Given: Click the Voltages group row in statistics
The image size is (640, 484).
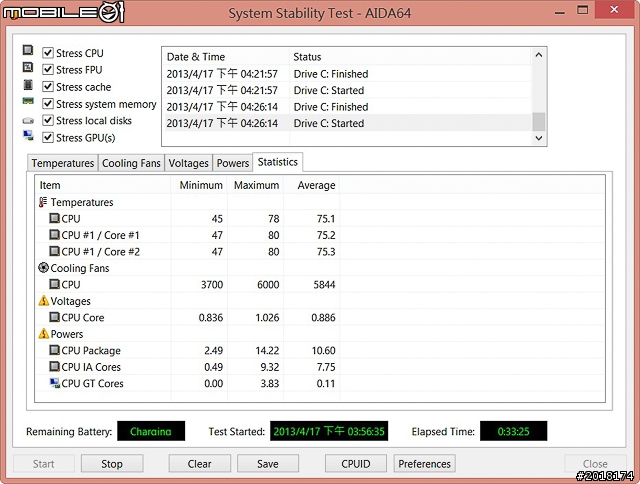Looking at the screenshot, I should (x=320, y=301).
